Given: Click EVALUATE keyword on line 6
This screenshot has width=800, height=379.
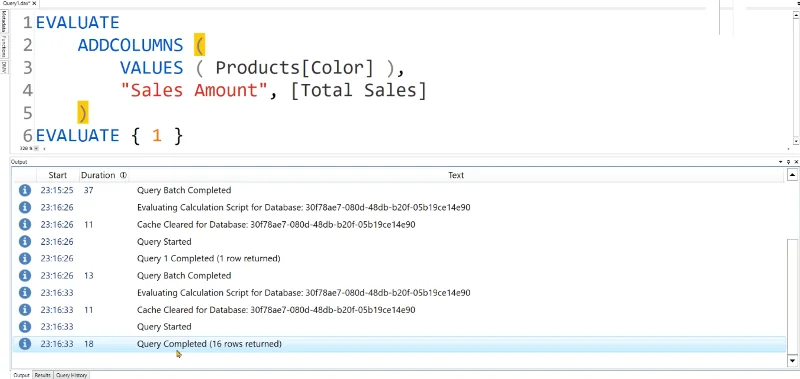Looking at the screenshot, I should click(x=78, y=135).
